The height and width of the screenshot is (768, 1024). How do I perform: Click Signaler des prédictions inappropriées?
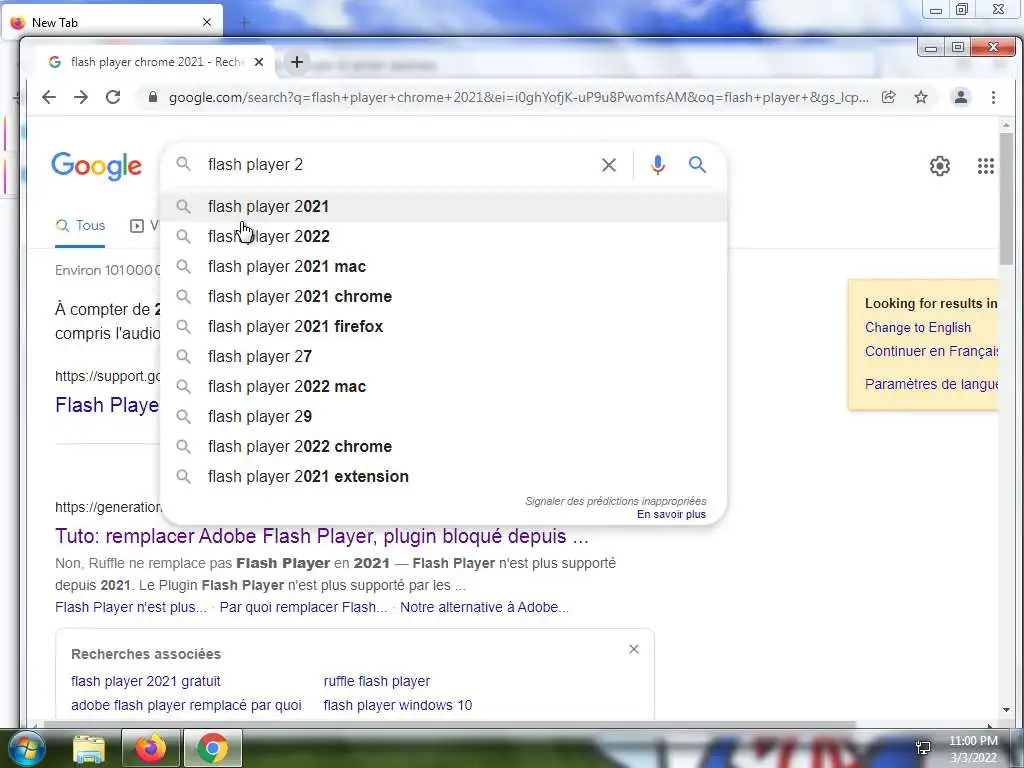(616, 501)
